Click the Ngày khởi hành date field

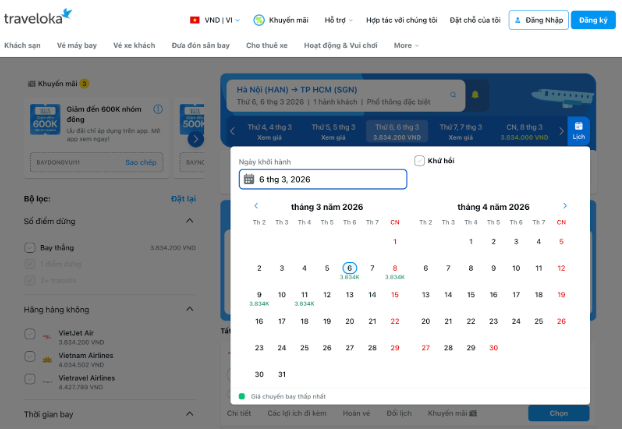click(x=323, y=179)
